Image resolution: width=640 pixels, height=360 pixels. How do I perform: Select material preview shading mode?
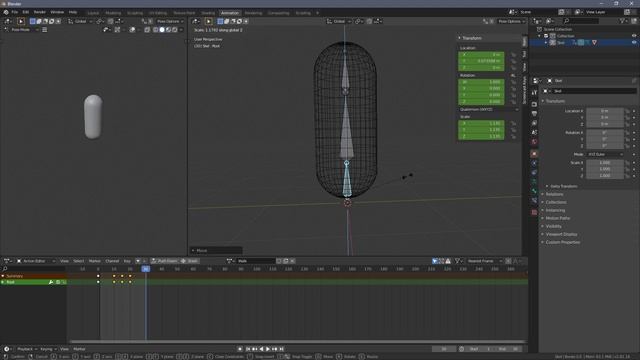[169, 30]
